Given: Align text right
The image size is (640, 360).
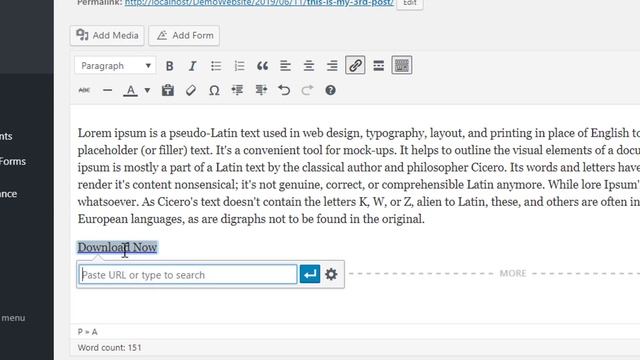Looking at the screenshot, I should click(x=332, y=66).
